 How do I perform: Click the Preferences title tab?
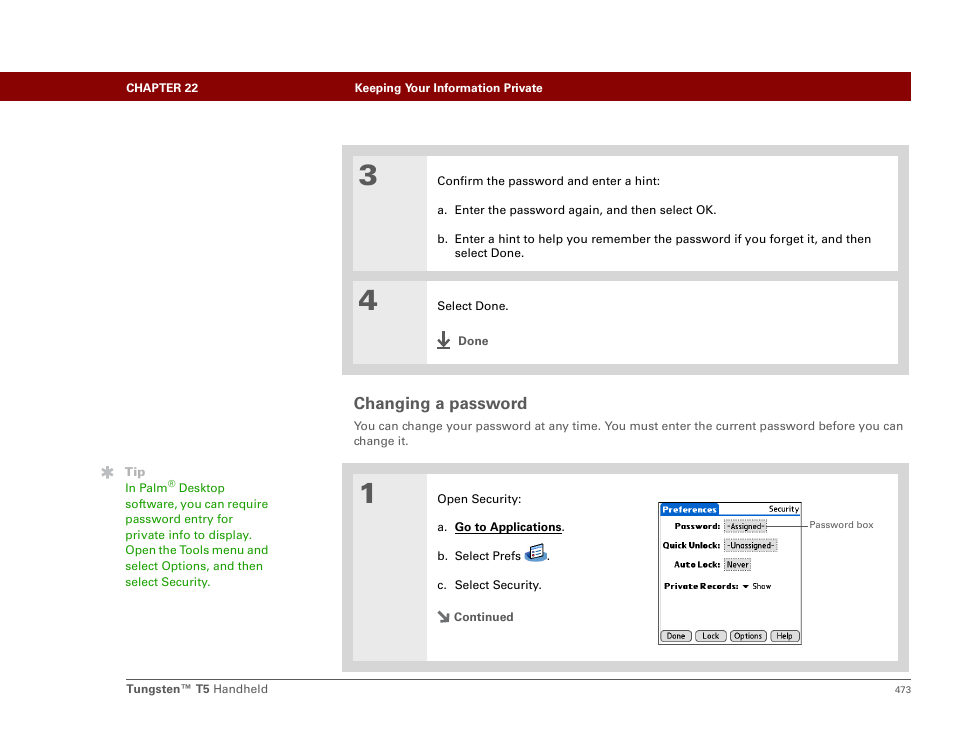689,509
